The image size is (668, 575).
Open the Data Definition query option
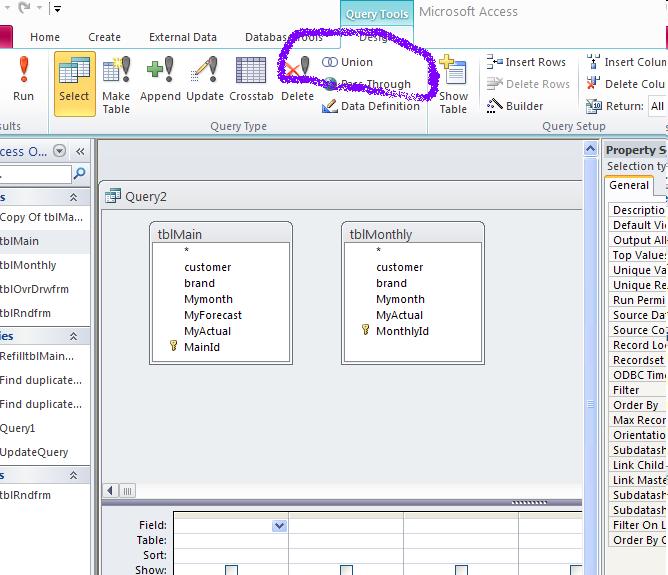pos(371,106)
